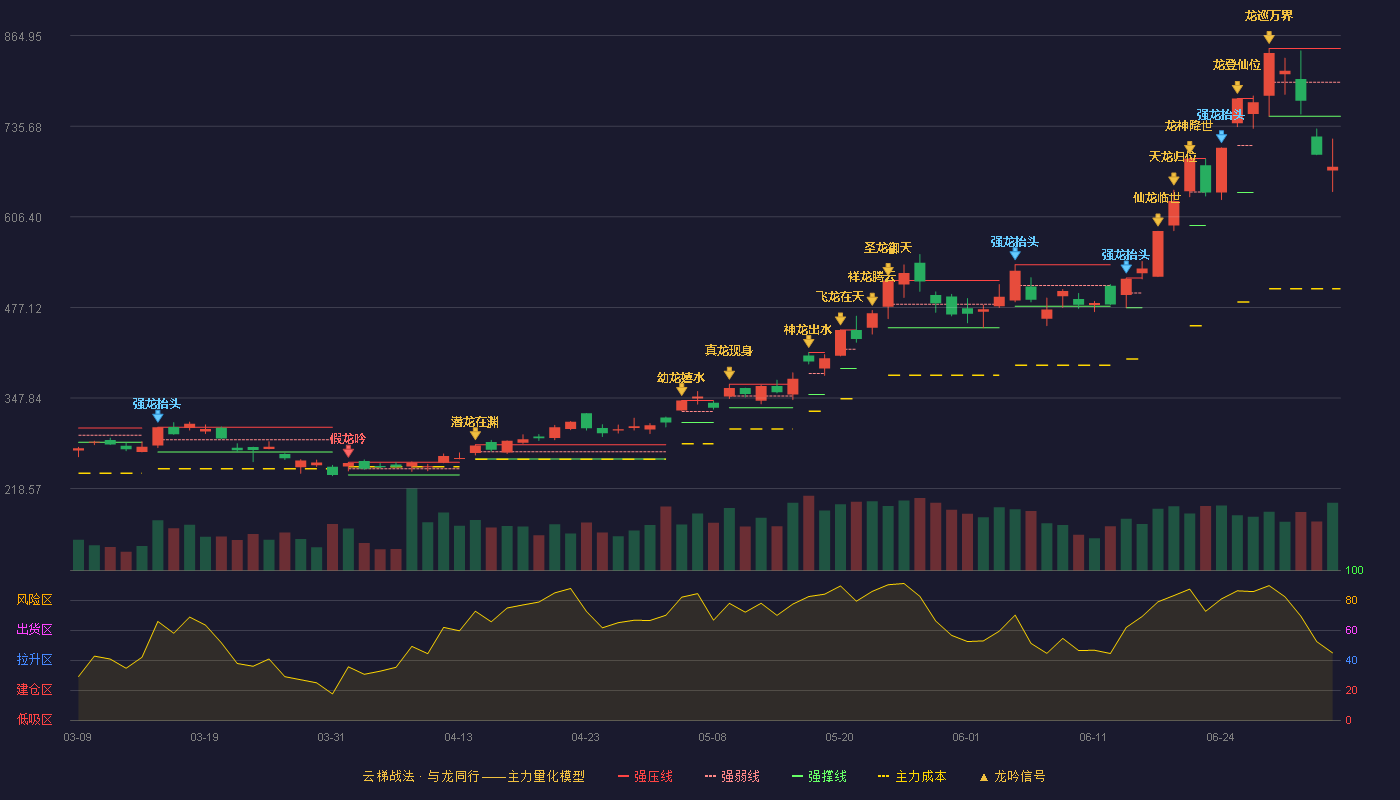Click the 03-31 date label

point(331,737)
